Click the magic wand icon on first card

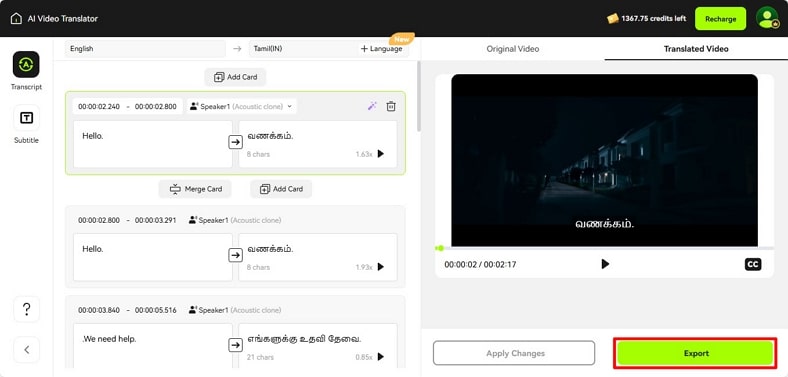pyautogui.click(x=372, y=106)
